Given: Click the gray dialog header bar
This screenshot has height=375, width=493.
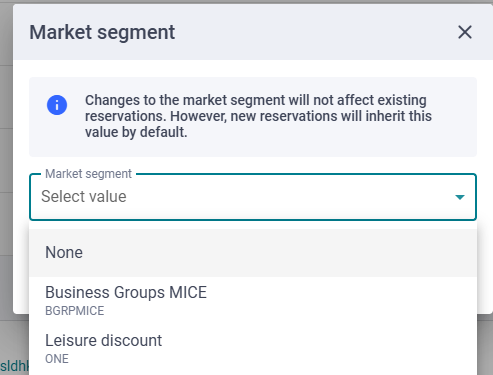Looking at the screenshot, I should point(253,32).
